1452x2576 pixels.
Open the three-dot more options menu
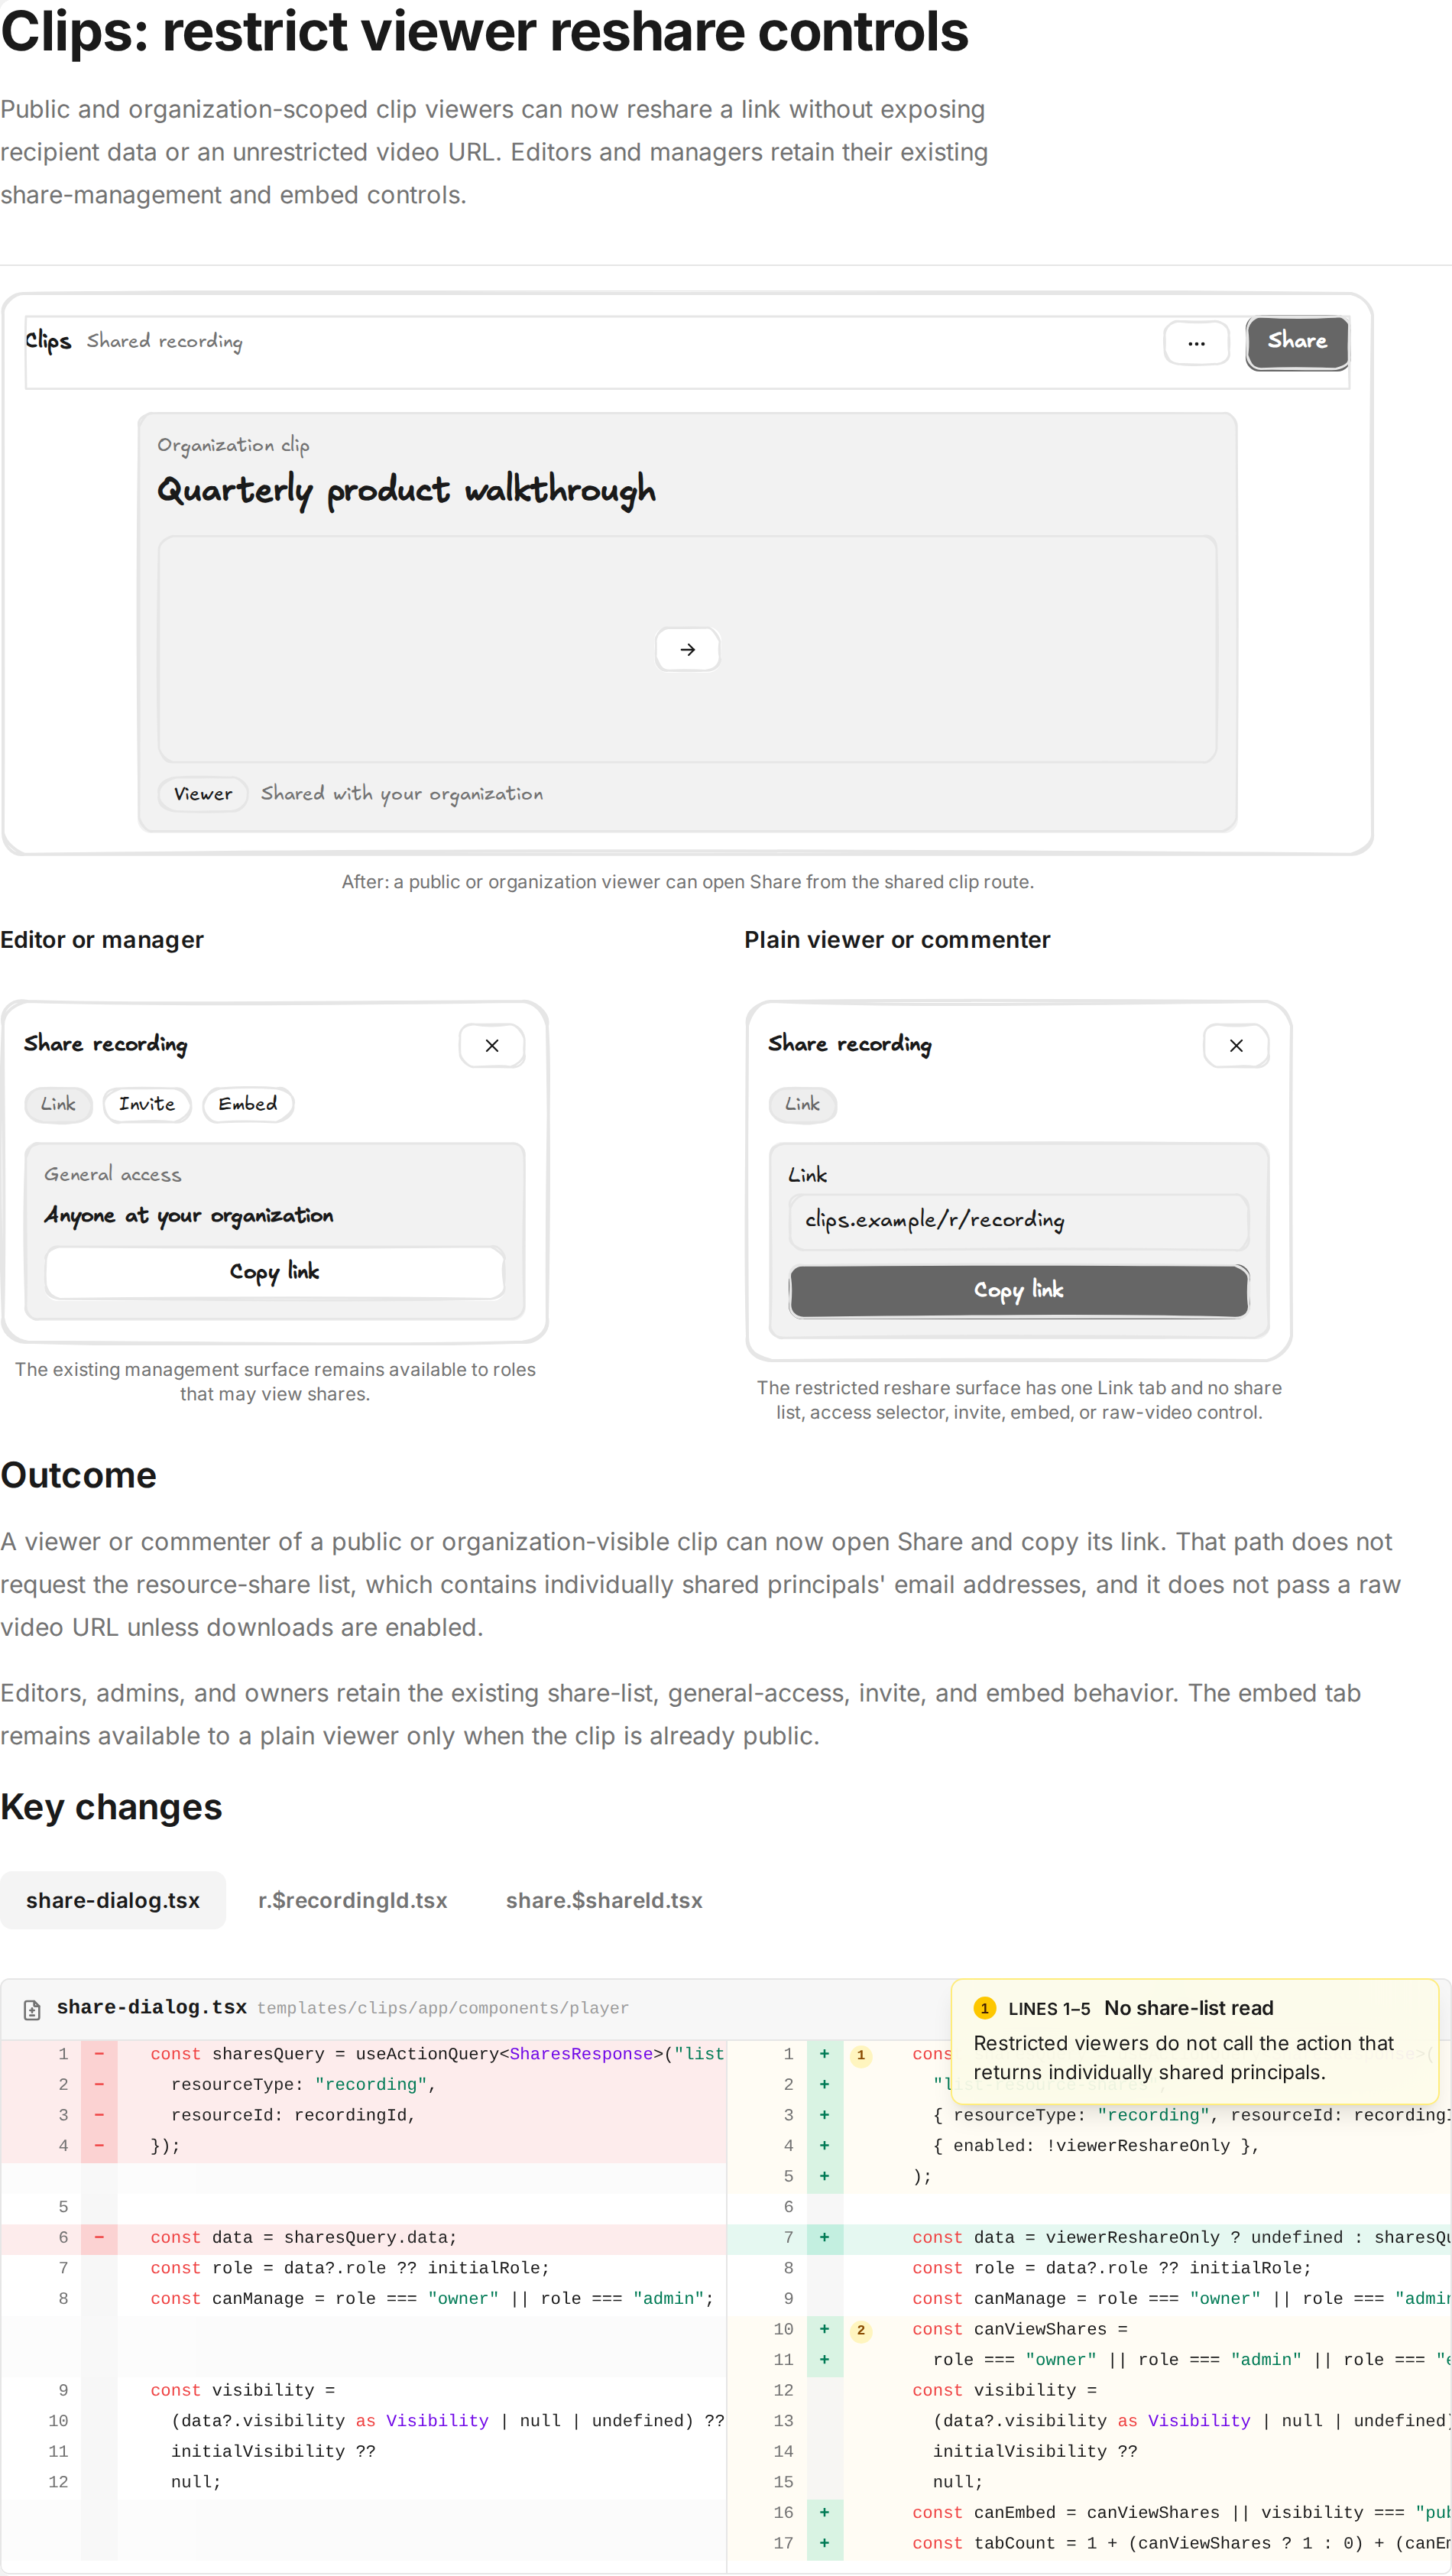coord(1196,343)
